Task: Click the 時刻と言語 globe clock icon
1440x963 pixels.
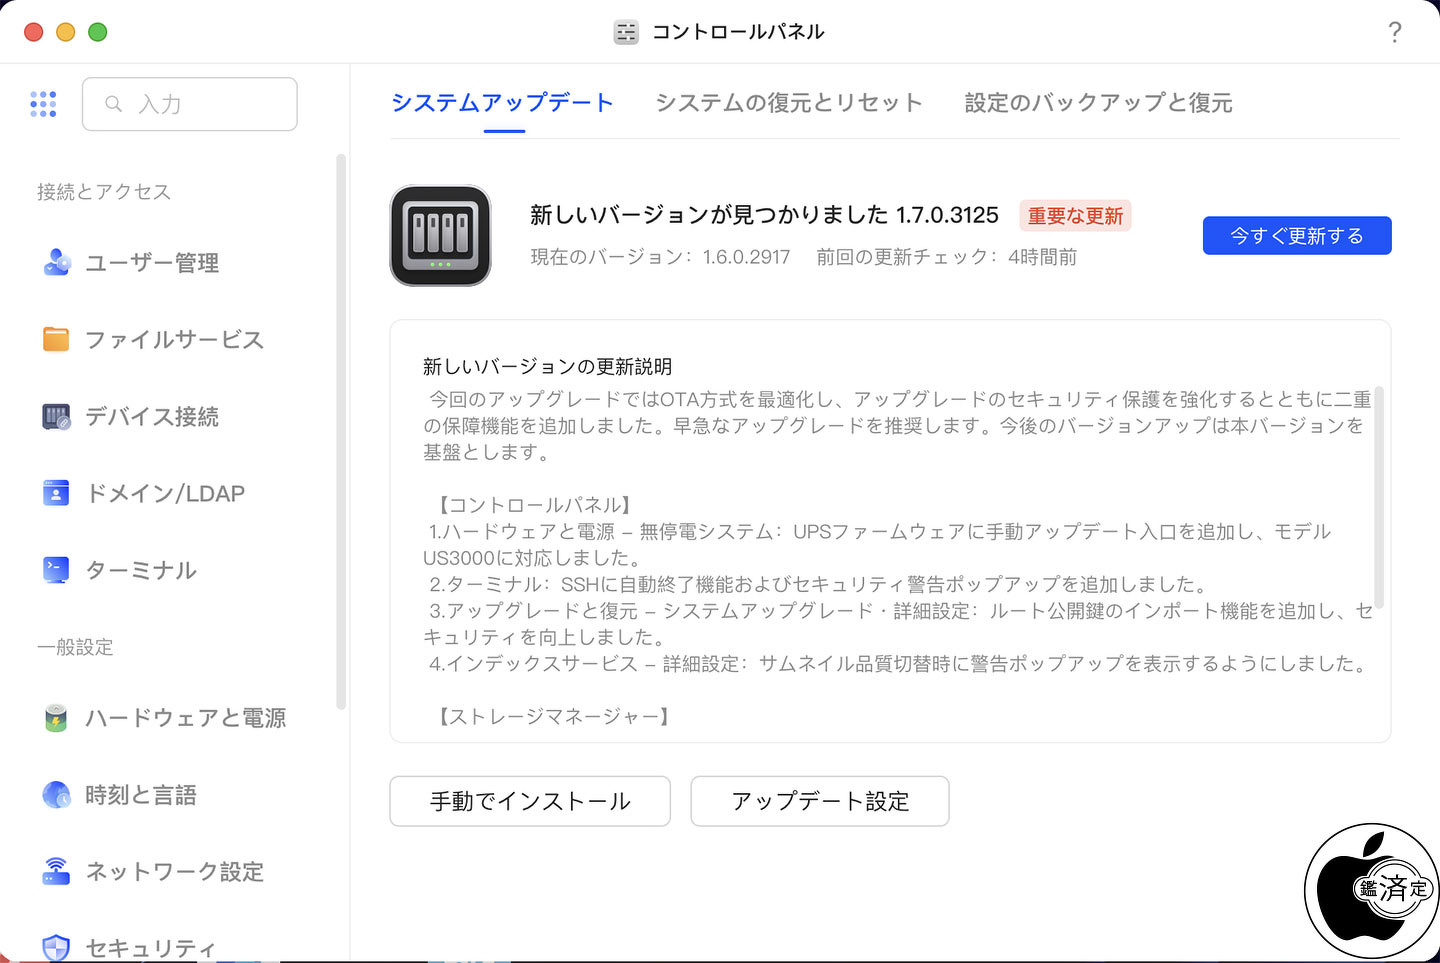Action: pos(57,795)
